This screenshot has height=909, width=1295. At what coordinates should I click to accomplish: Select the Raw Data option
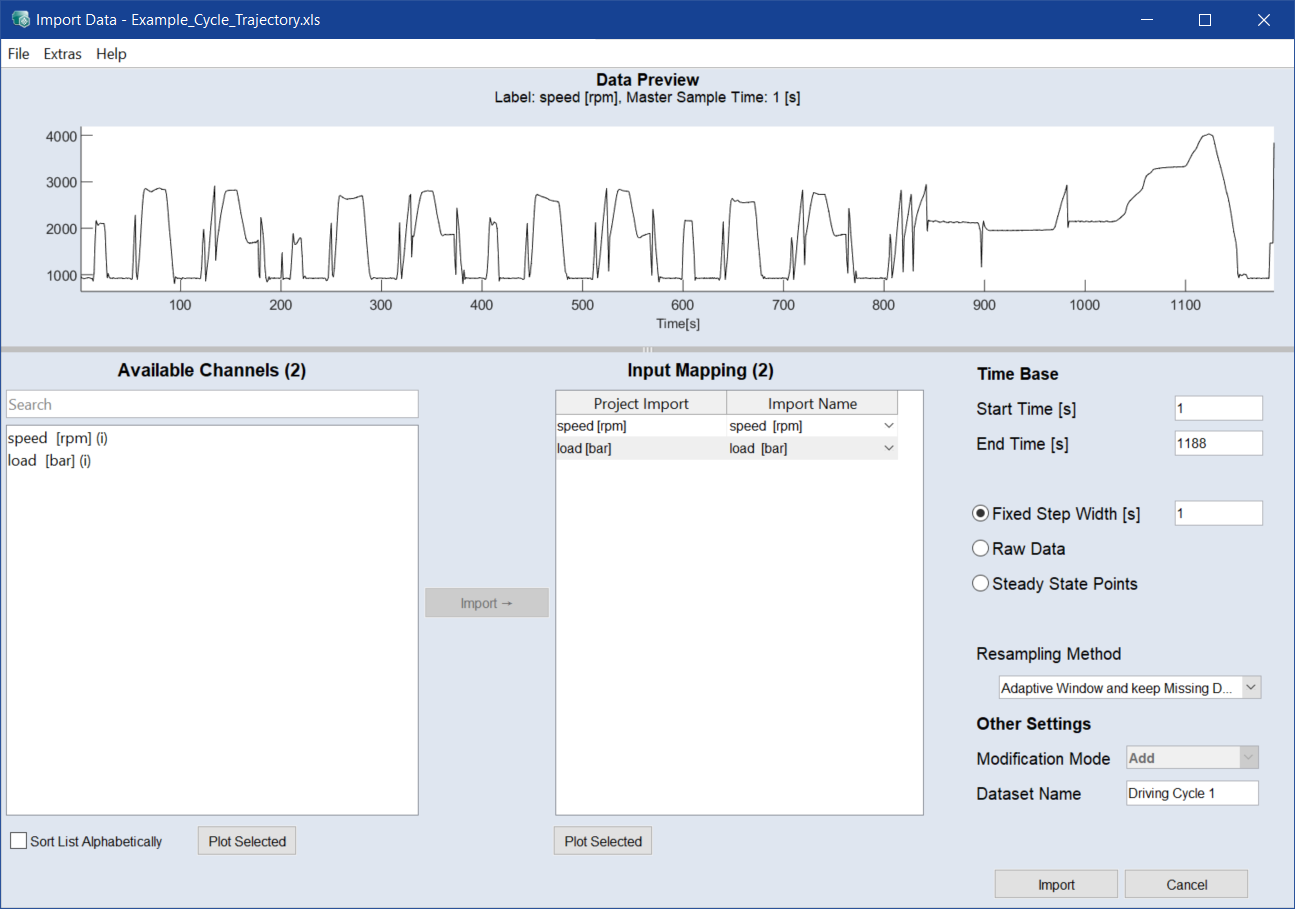(981, 549)
